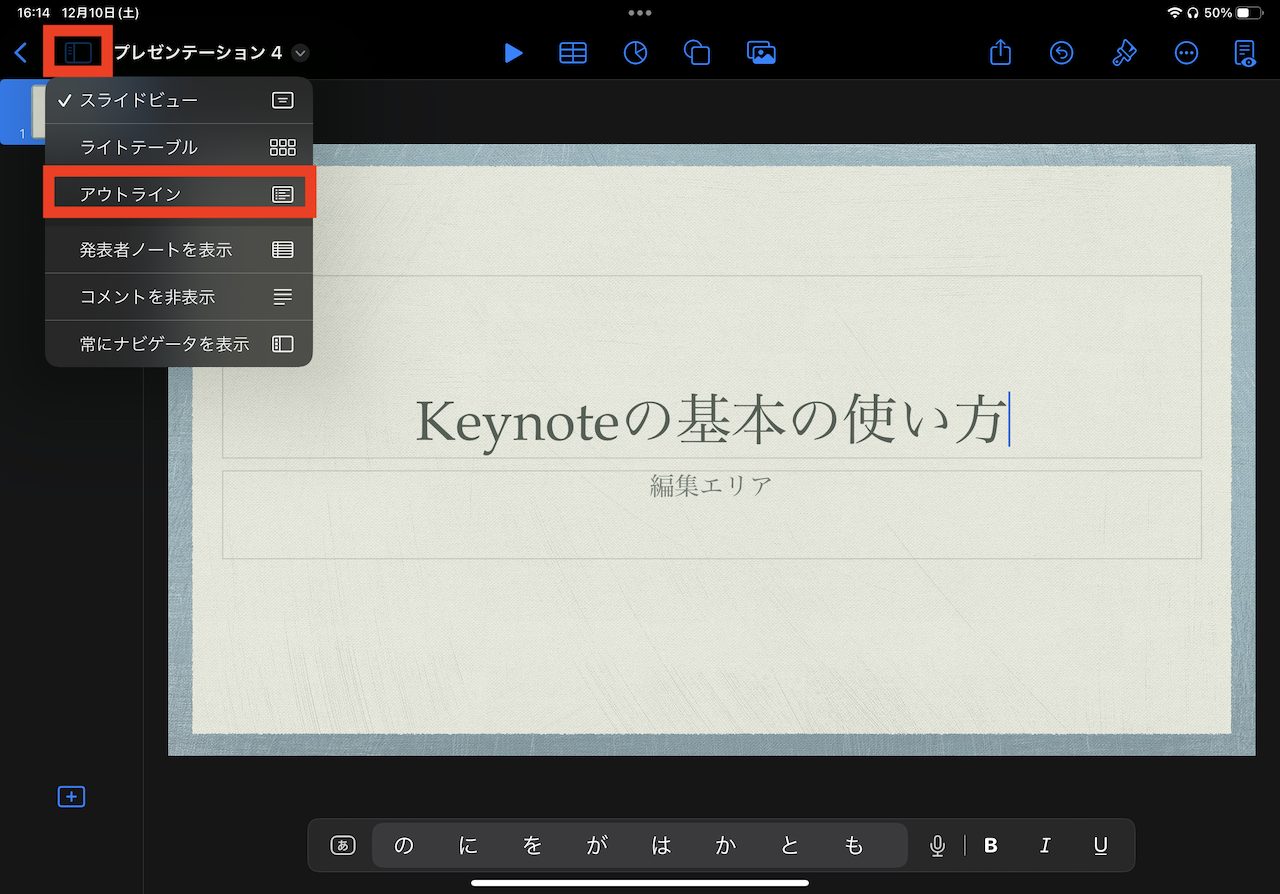Tap the undo icon
The width and height of the screenshot is (1280, 894).
(x=1062, y=53)
